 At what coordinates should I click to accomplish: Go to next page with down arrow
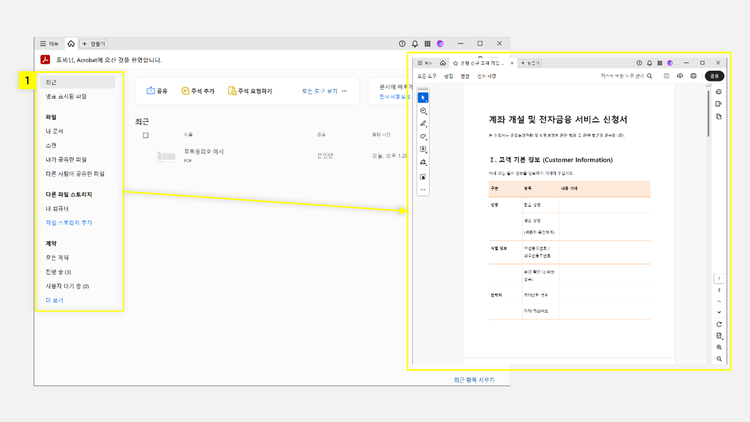[719, 312]
